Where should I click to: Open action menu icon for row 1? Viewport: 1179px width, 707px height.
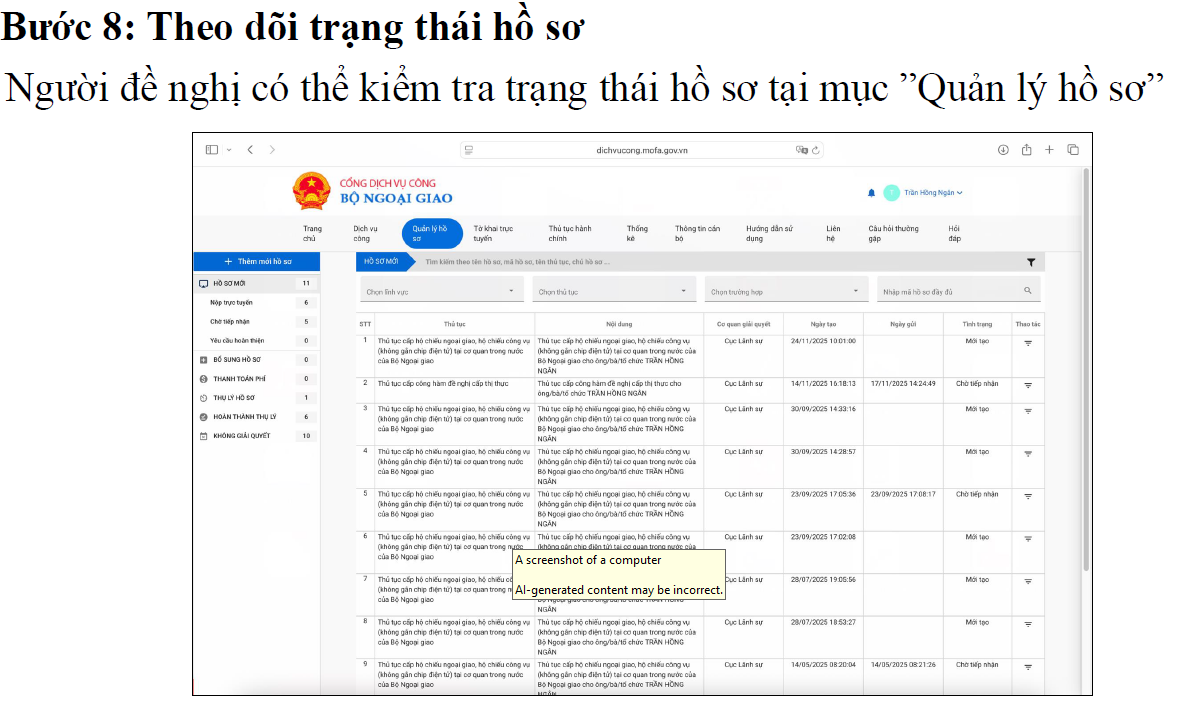click(x=1028, y=343)
